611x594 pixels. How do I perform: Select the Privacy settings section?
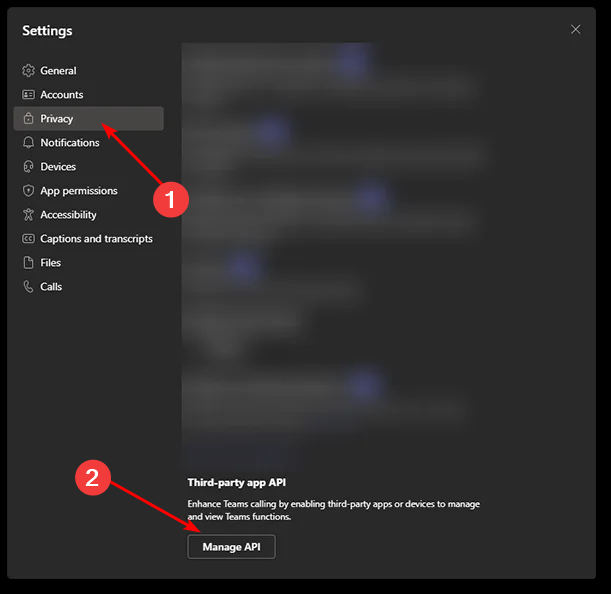click(x=88, y=118)
